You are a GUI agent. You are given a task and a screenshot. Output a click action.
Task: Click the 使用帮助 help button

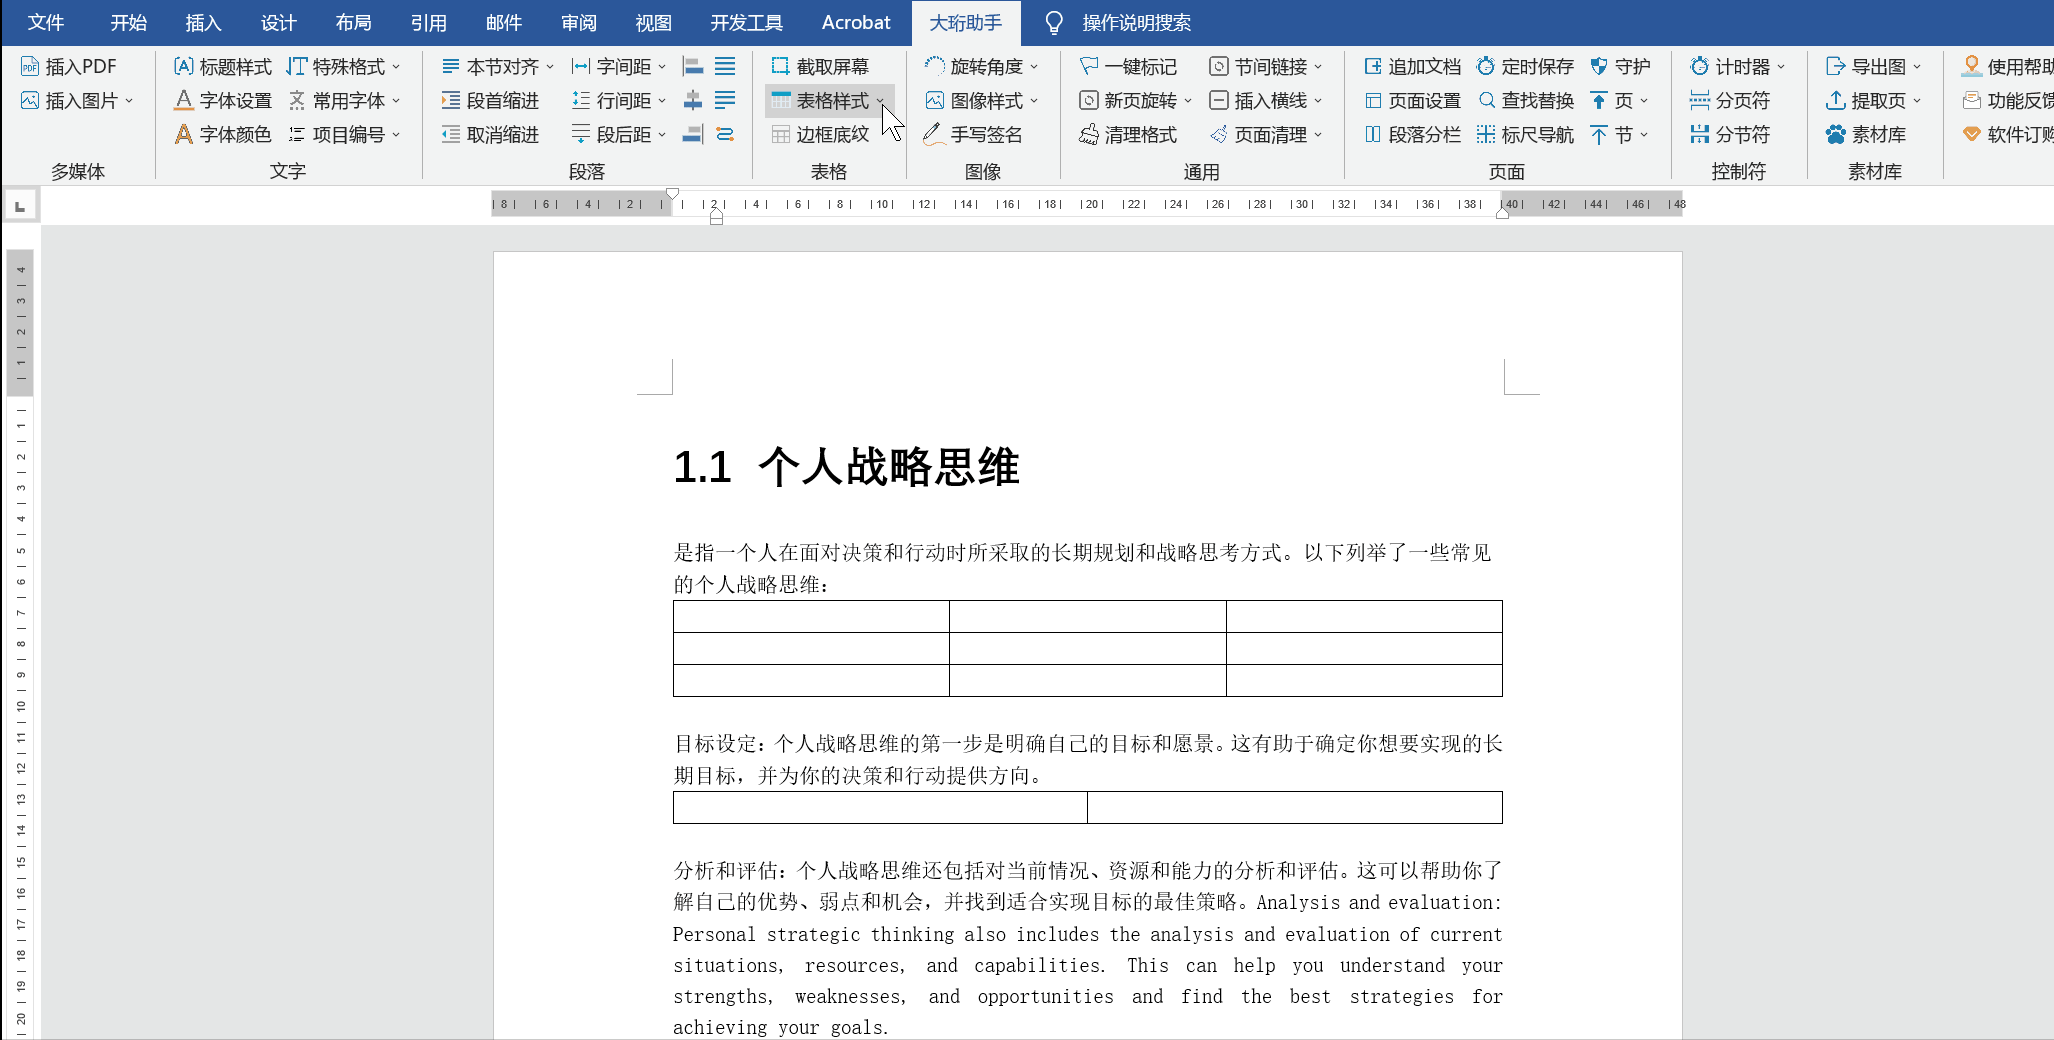[x=2006, y=66]
